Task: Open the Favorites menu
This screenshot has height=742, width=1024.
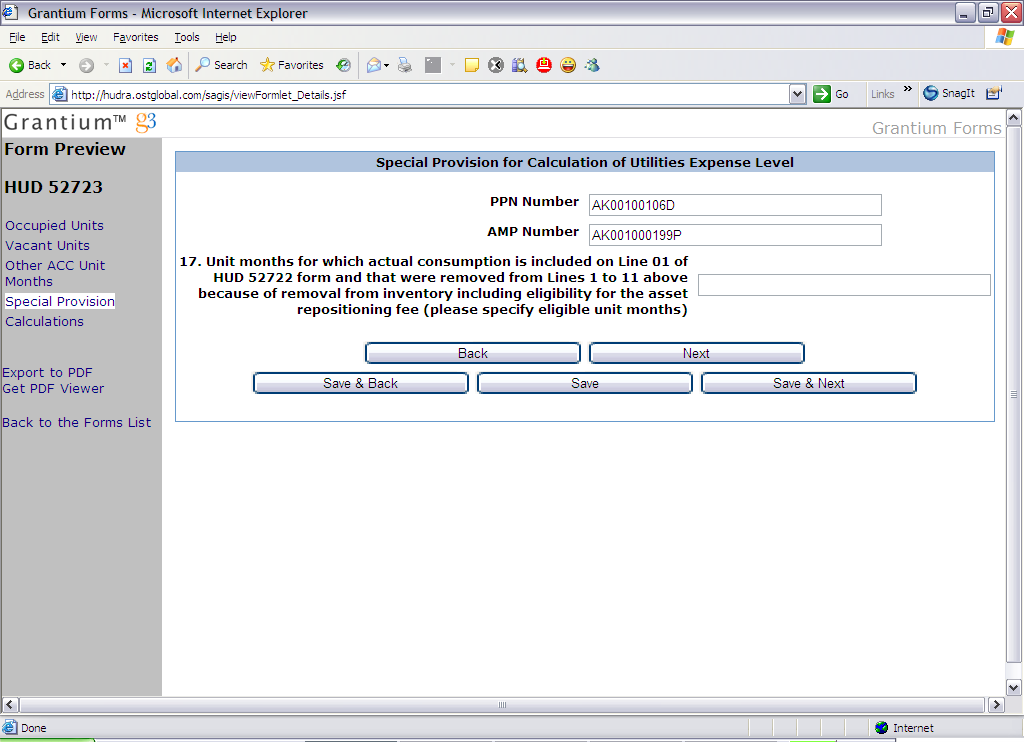Action: (x=136, y=37)
